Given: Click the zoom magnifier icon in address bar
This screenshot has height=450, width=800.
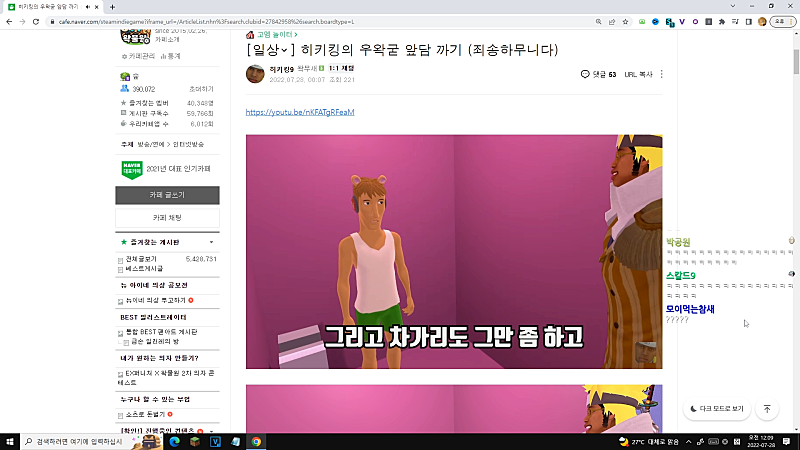Looking at the screenshot, I should pyautogui.click(x=598, y=22).
